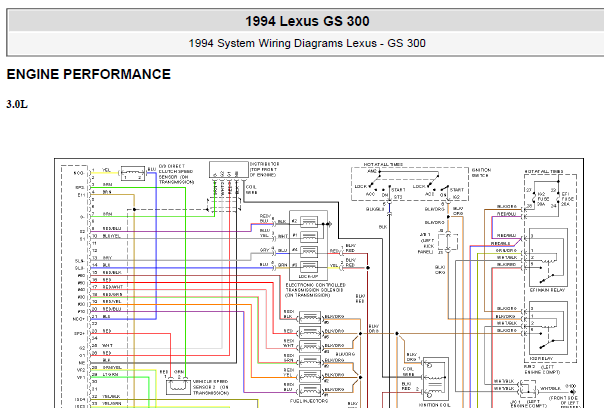Click the "FUEL INJECTORS" label

coord(309,401)
